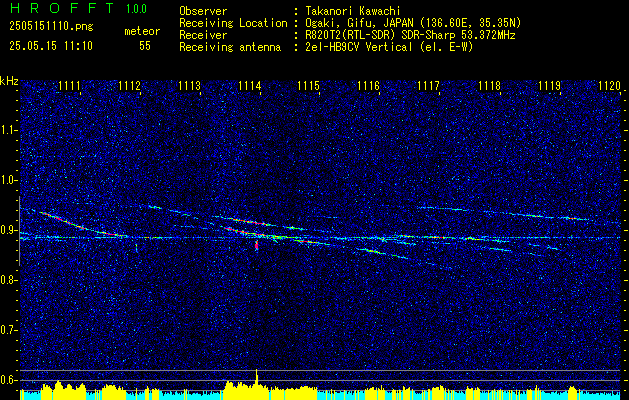Click the 2el-HB9CV antenna description
This screenshot has height=400, width=629.
pyautogui.click(x=389, y=47)
